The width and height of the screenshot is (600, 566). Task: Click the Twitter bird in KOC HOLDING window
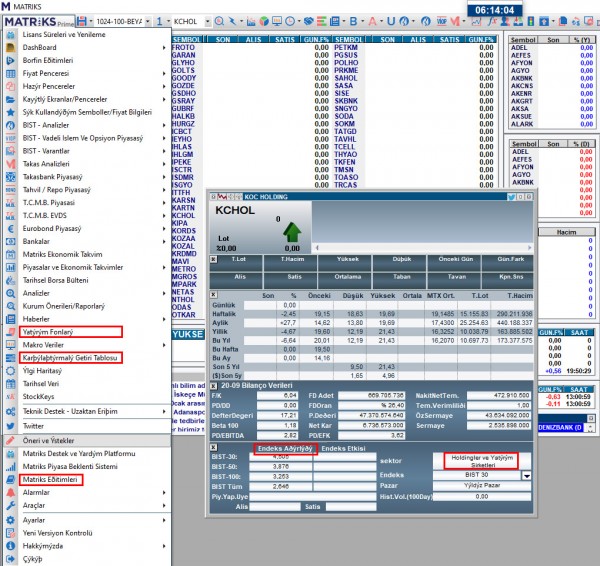pos(511,197)
